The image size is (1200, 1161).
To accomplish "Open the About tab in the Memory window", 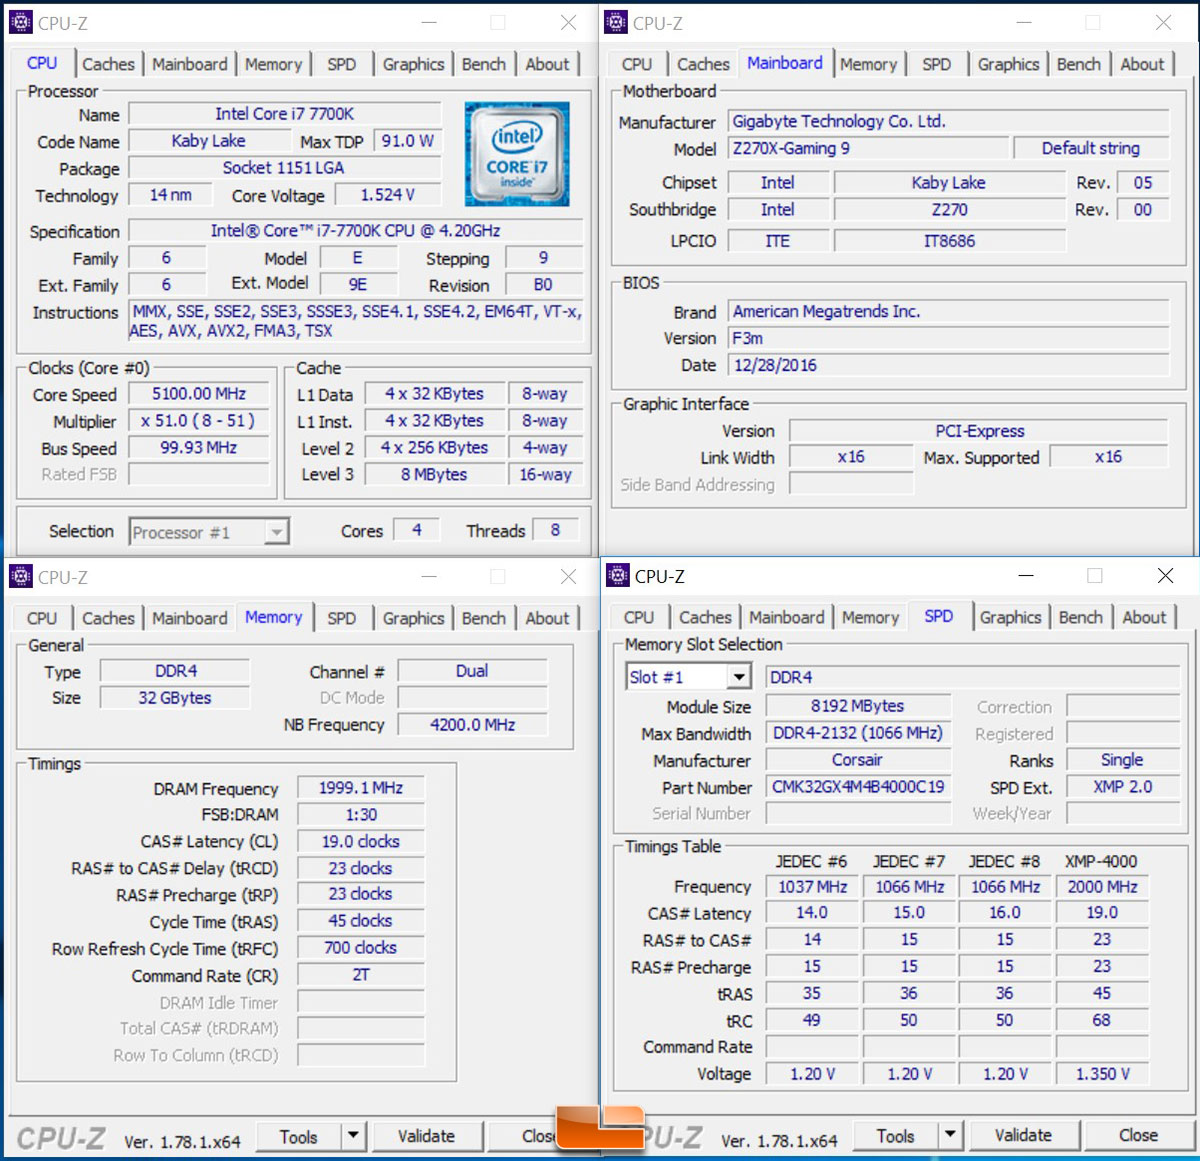I will [x=547, y=618].
